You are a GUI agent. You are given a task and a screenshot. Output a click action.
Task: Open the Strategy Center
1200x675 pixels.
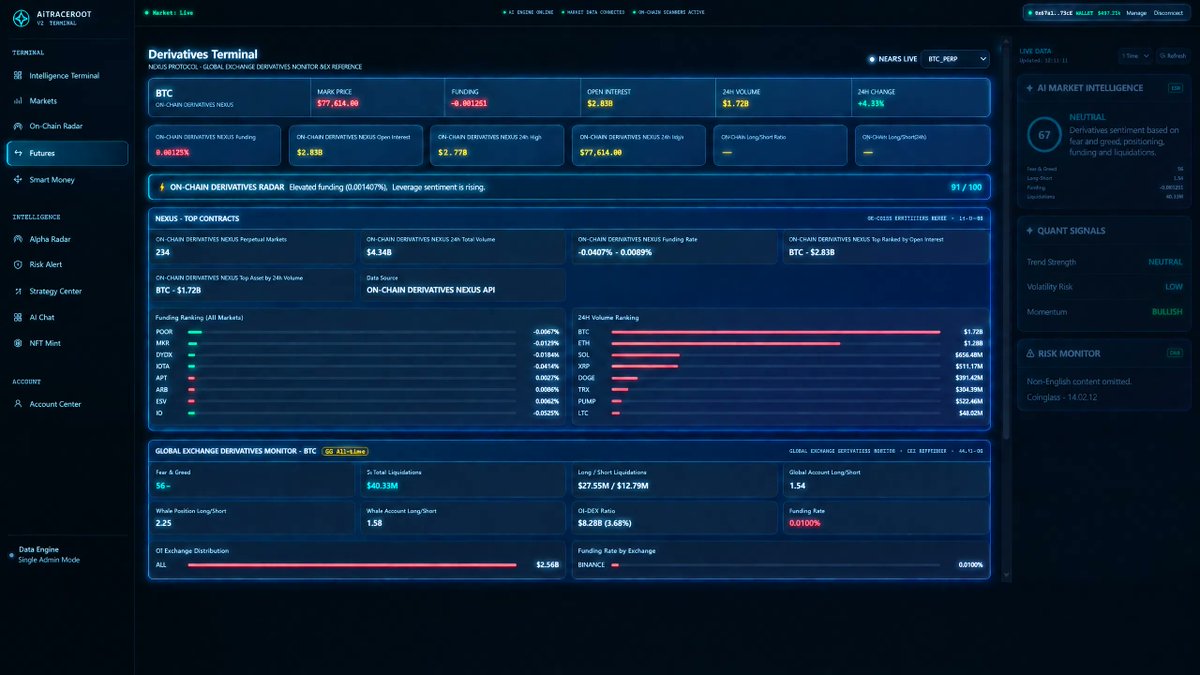(x=66, y=291)
